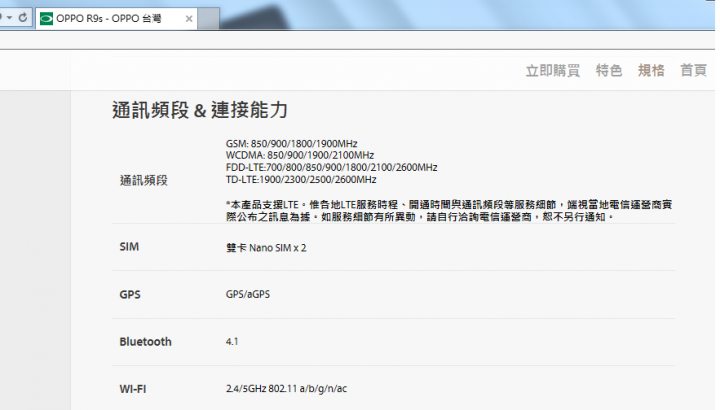Click the OPPO favicon on the tab

click(x=46, y=19)
